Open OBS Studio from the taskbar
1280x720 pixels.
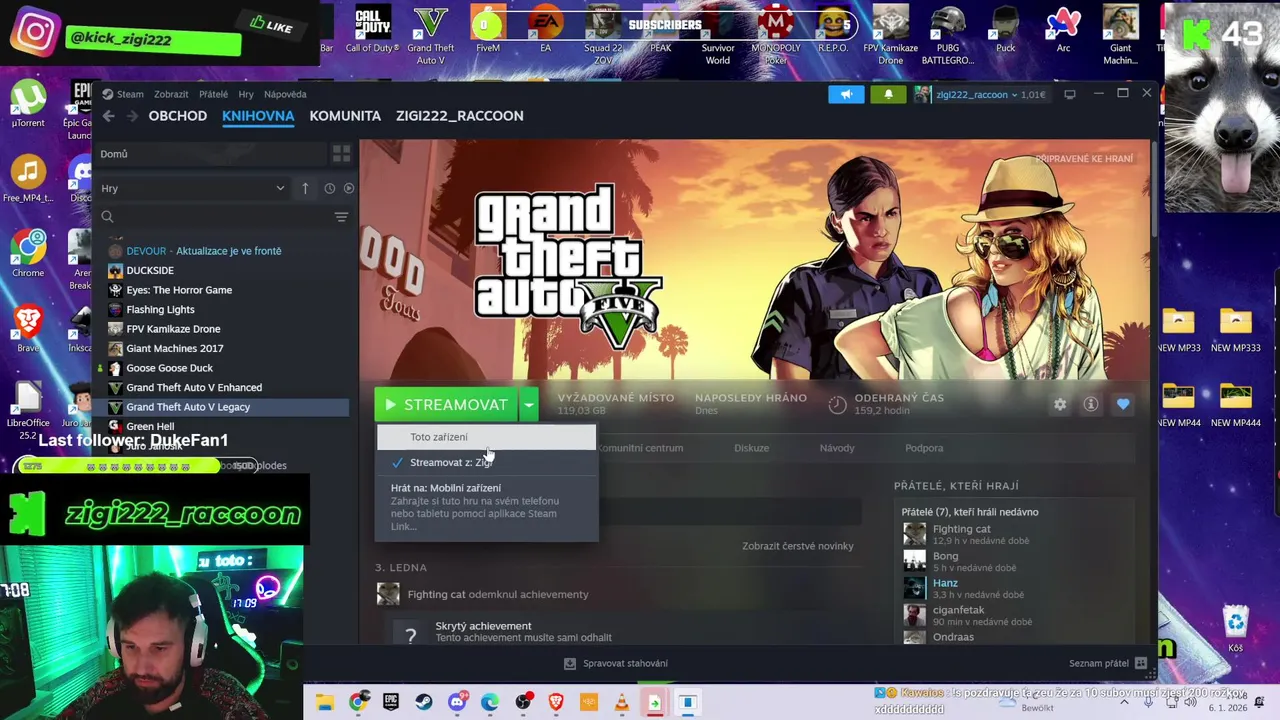click(523, 703)
